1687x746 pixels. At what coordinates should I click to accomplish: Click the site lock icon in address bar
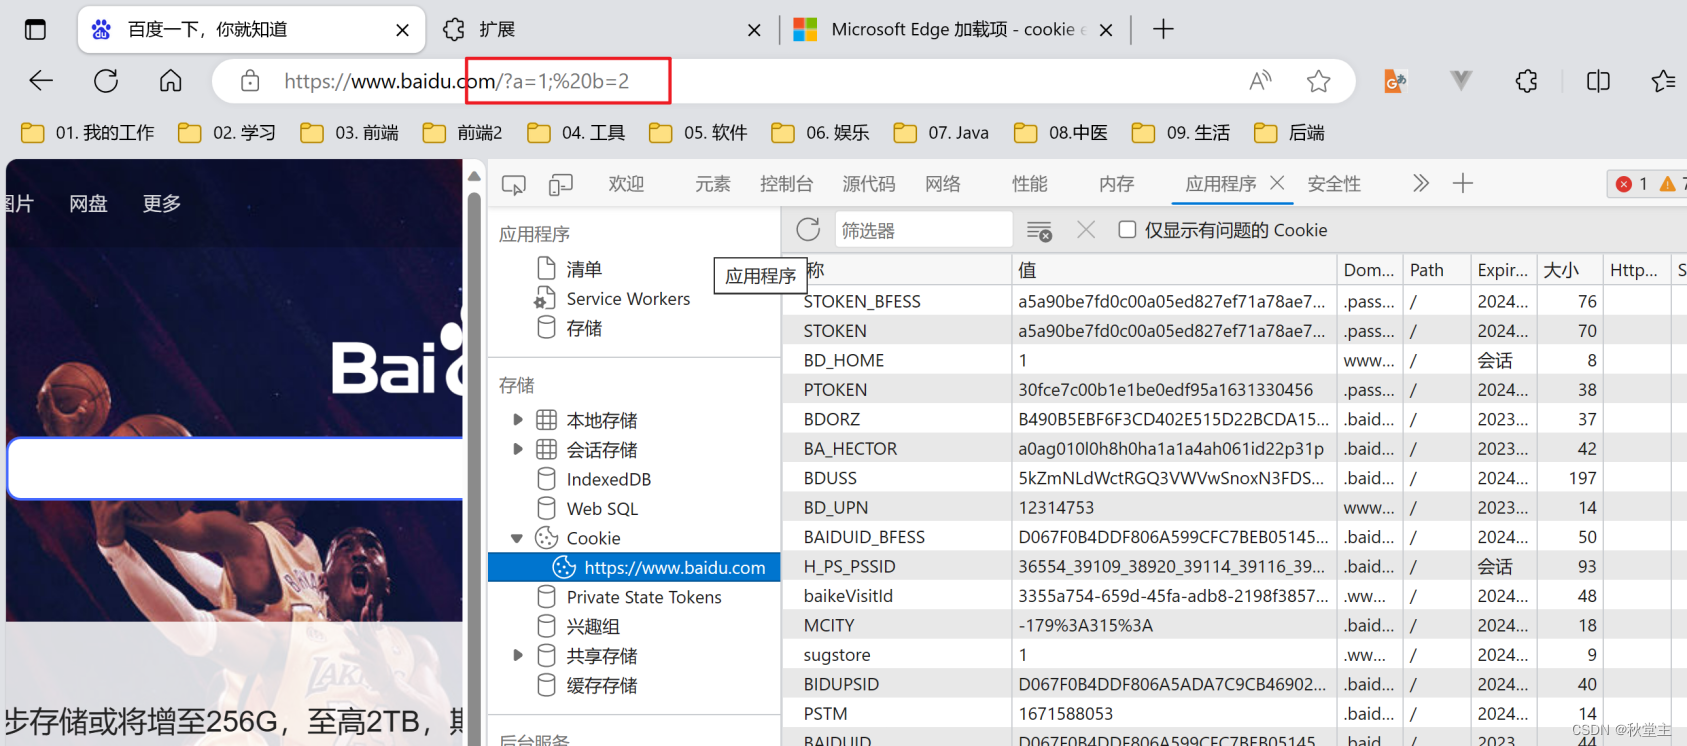point(250,81)
